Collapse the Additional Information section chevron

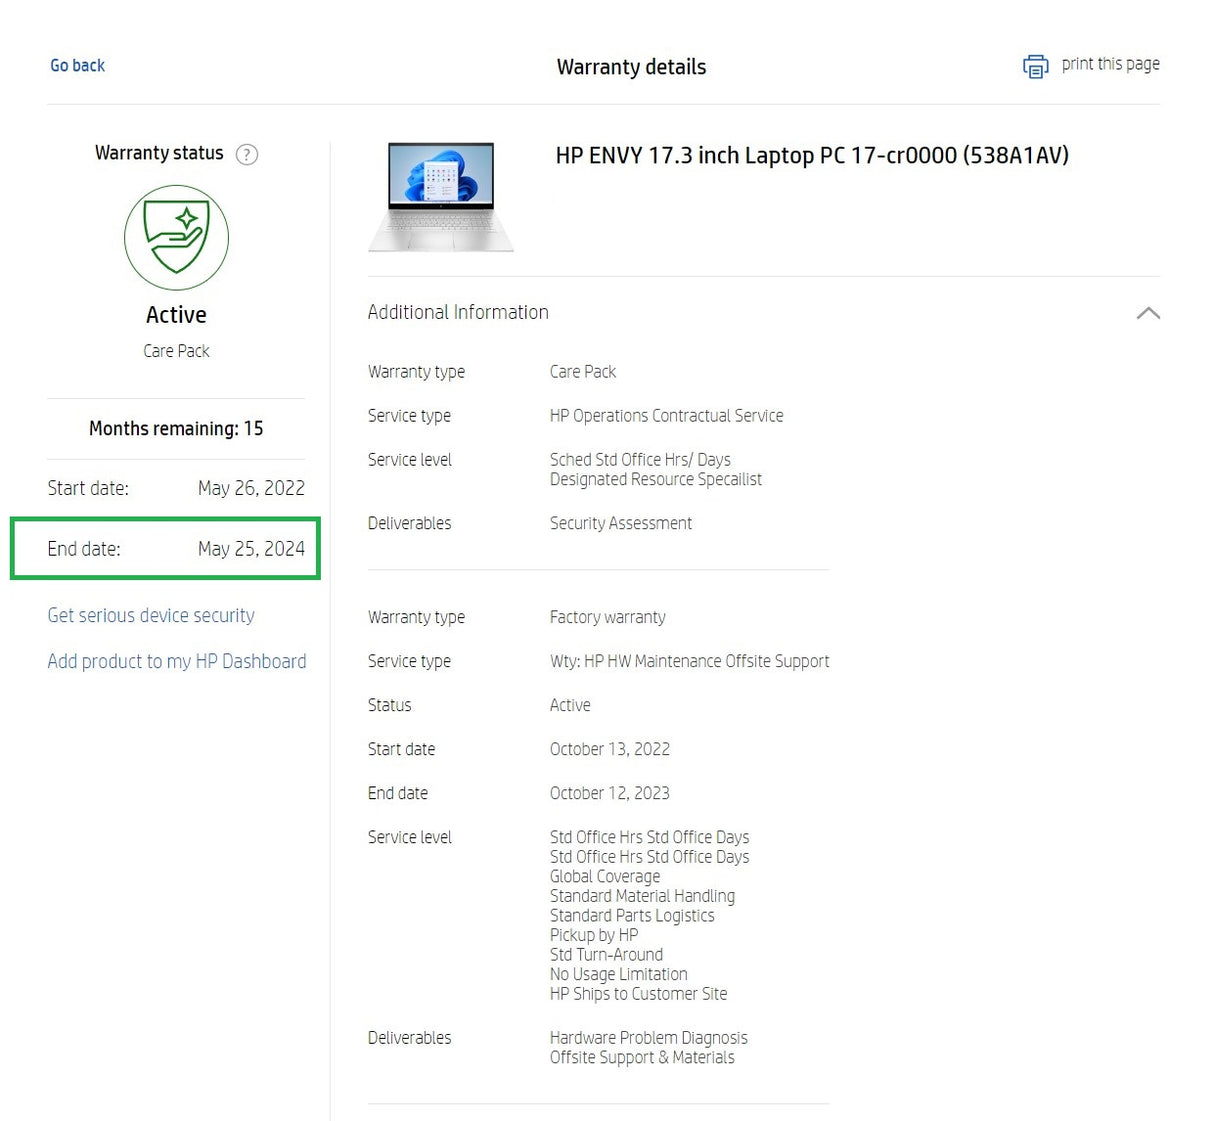[1148, 313]
